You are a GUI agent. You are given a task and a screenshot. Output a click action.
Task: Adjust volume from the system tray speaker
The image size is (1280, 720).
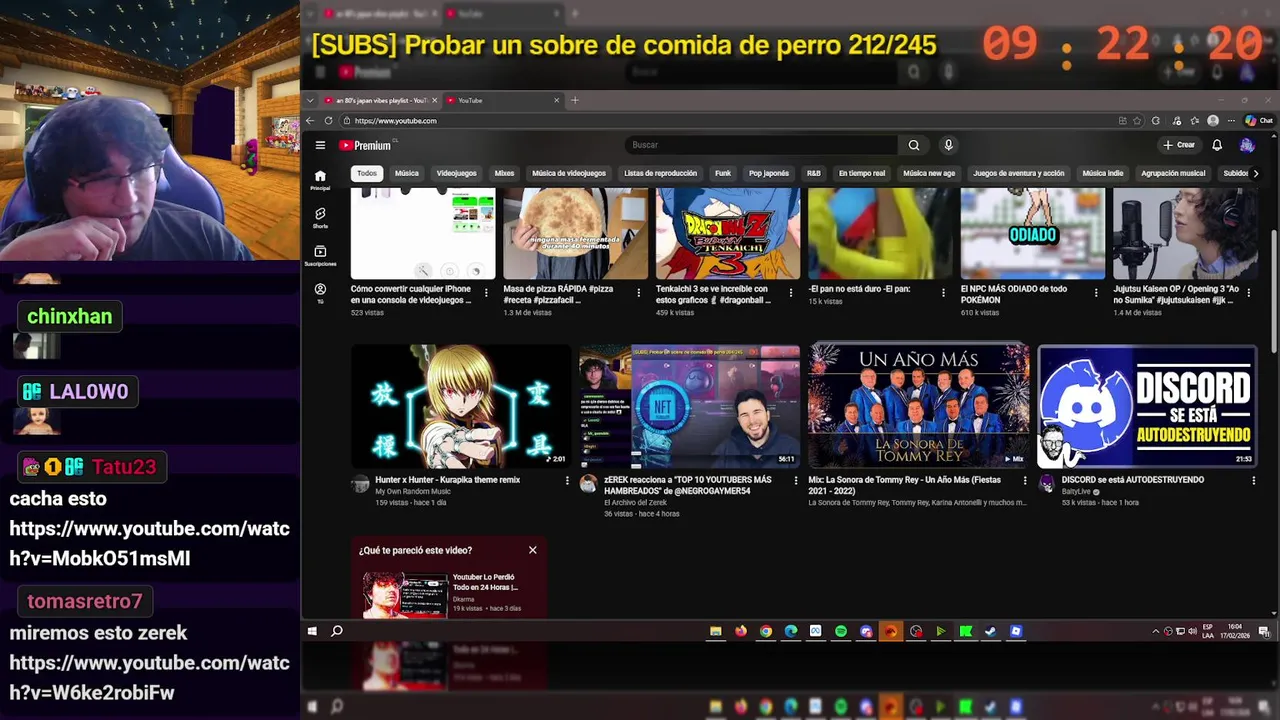[1192, 631]
